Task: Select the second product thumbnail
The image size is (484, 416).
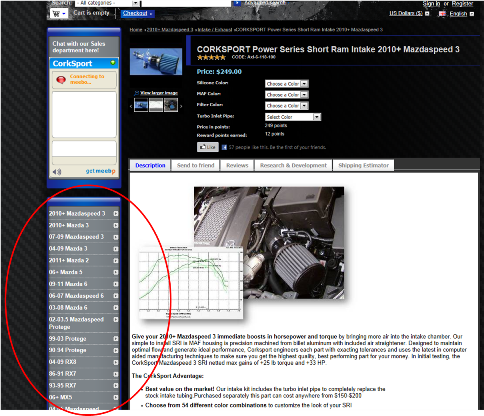Action: pos(156,105)
